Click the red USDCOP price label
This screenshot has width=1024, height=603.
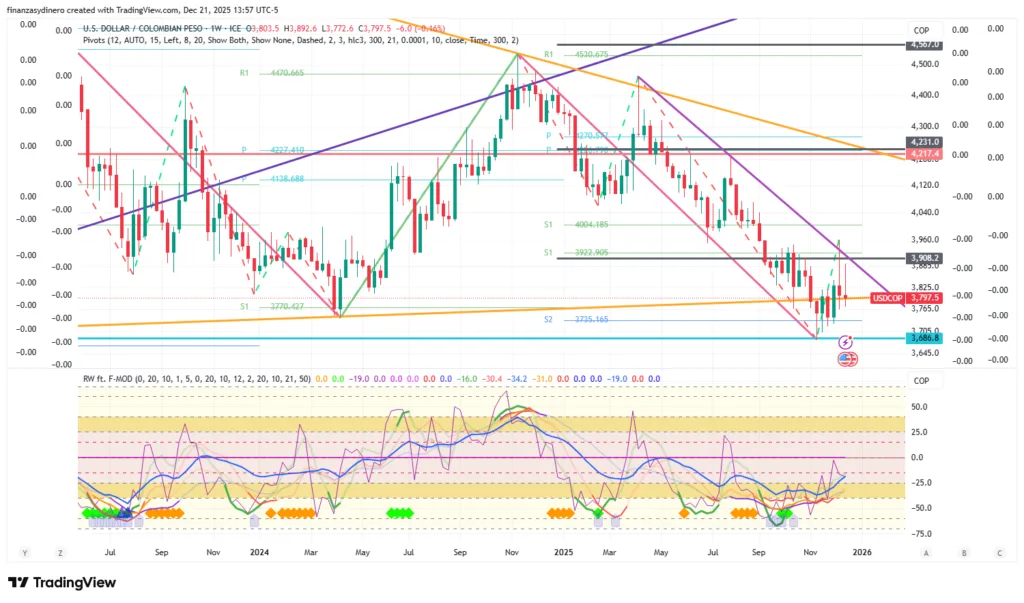tap(887, 297)
